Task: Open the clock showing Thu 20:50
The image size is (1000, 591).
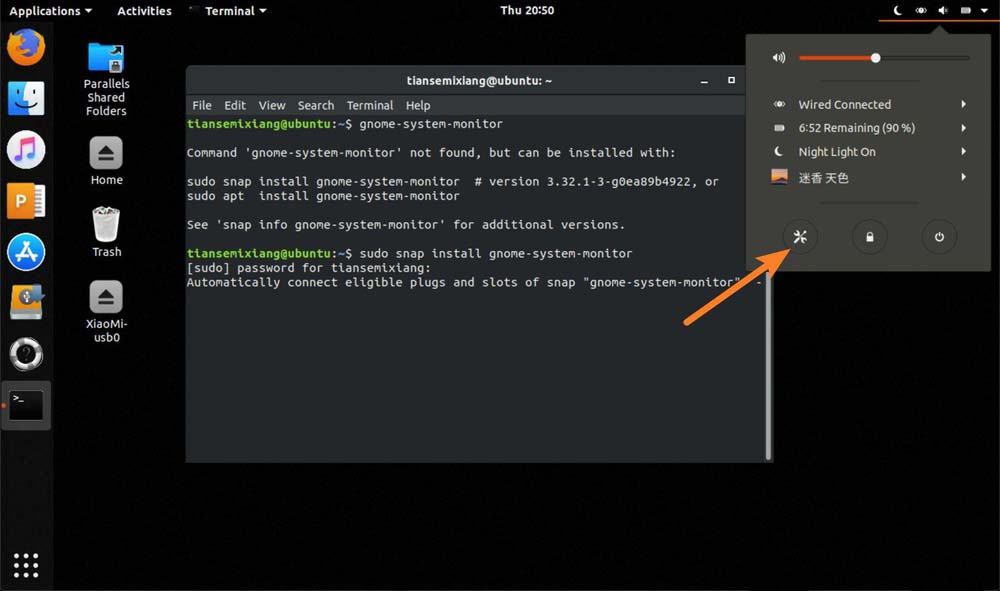Action: coord(527,10)
